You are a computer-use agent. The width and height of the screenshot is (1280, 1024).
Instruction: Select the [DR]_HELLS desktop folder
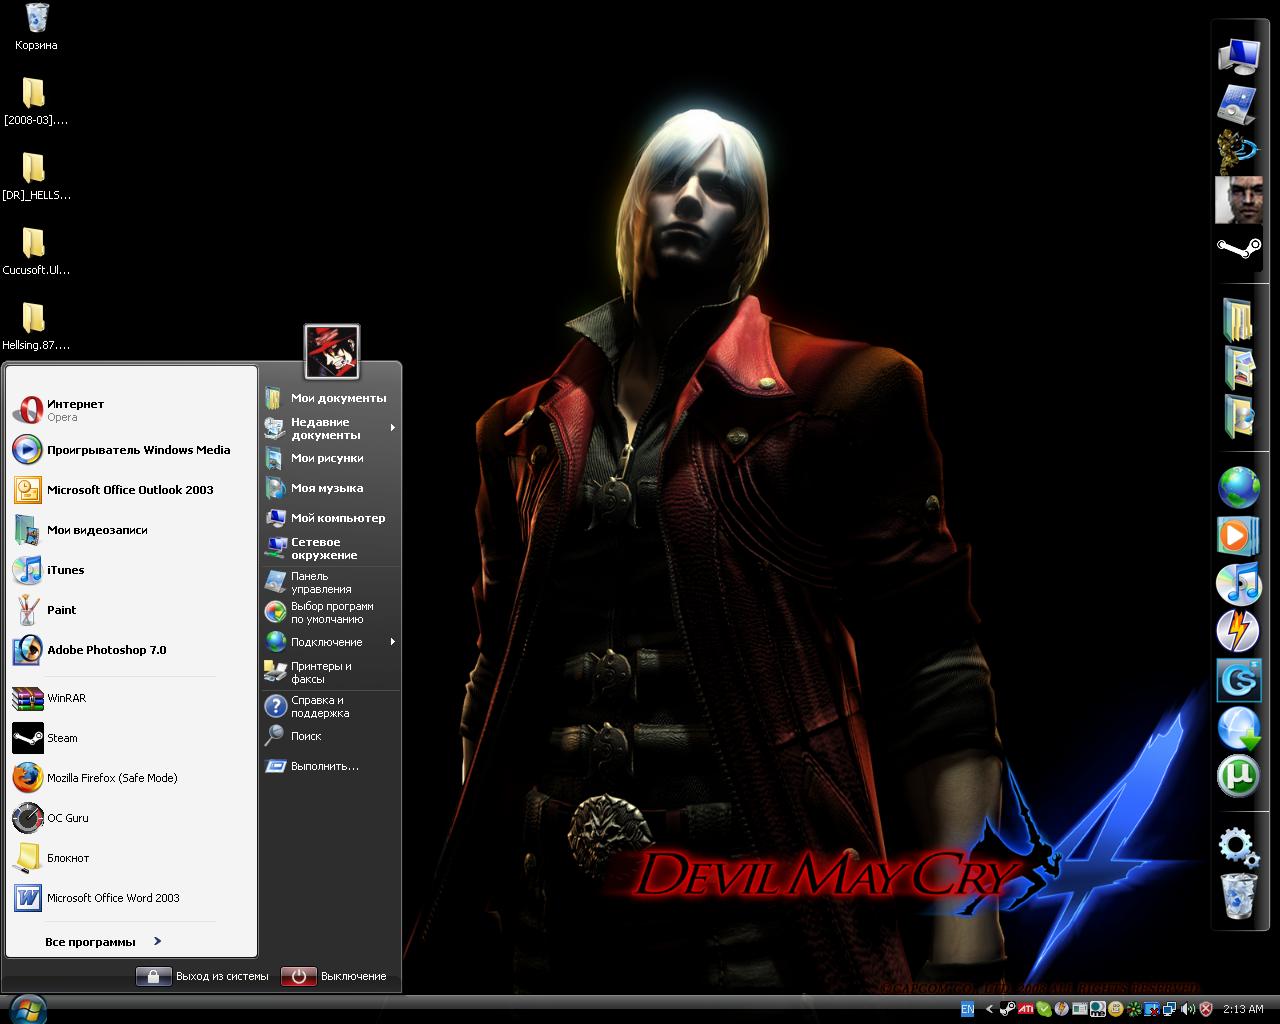point(36,177)
